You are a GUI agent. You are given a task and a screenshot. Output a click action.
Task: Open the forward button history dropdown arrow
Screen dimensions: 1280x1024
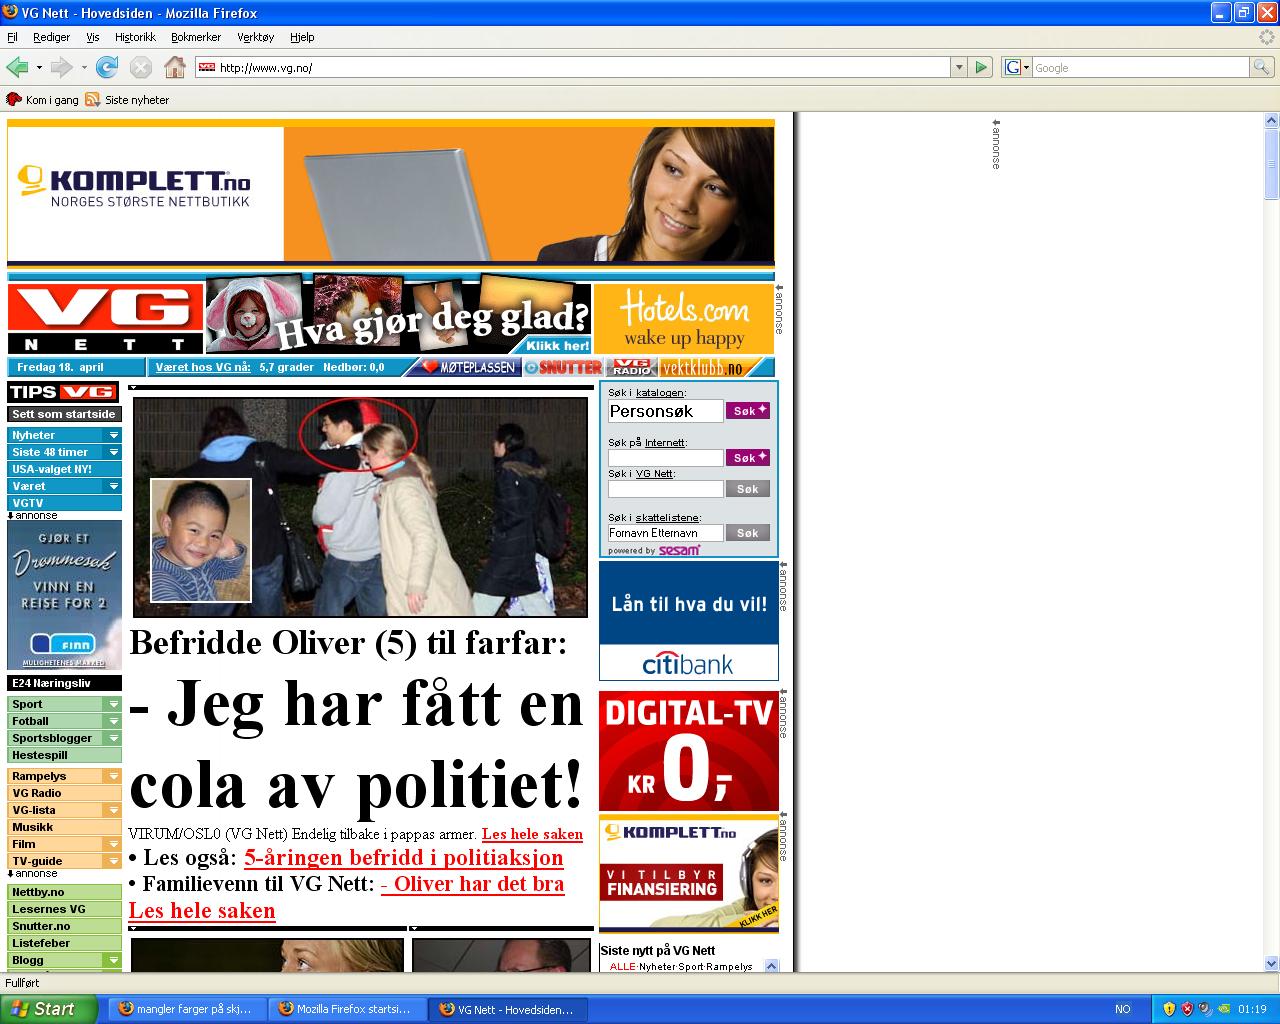pos(84,67)
